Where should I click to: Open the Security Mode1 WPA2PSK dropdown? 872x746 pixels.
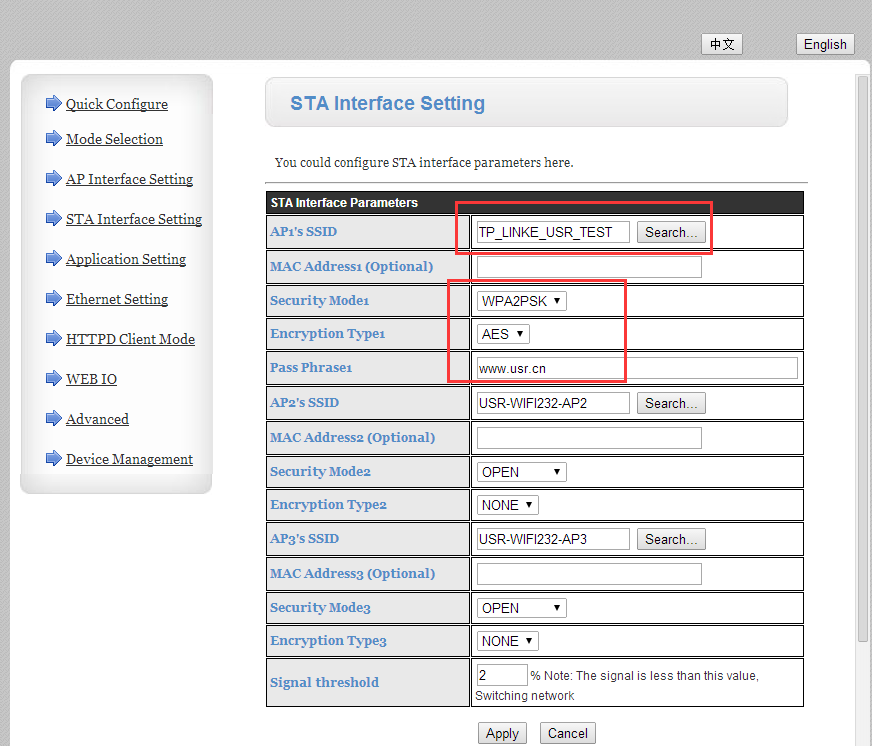click(x=521, y=301)
